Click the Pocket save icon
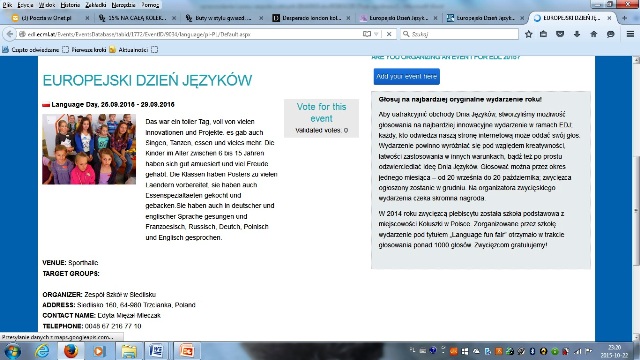 point(560,34)
